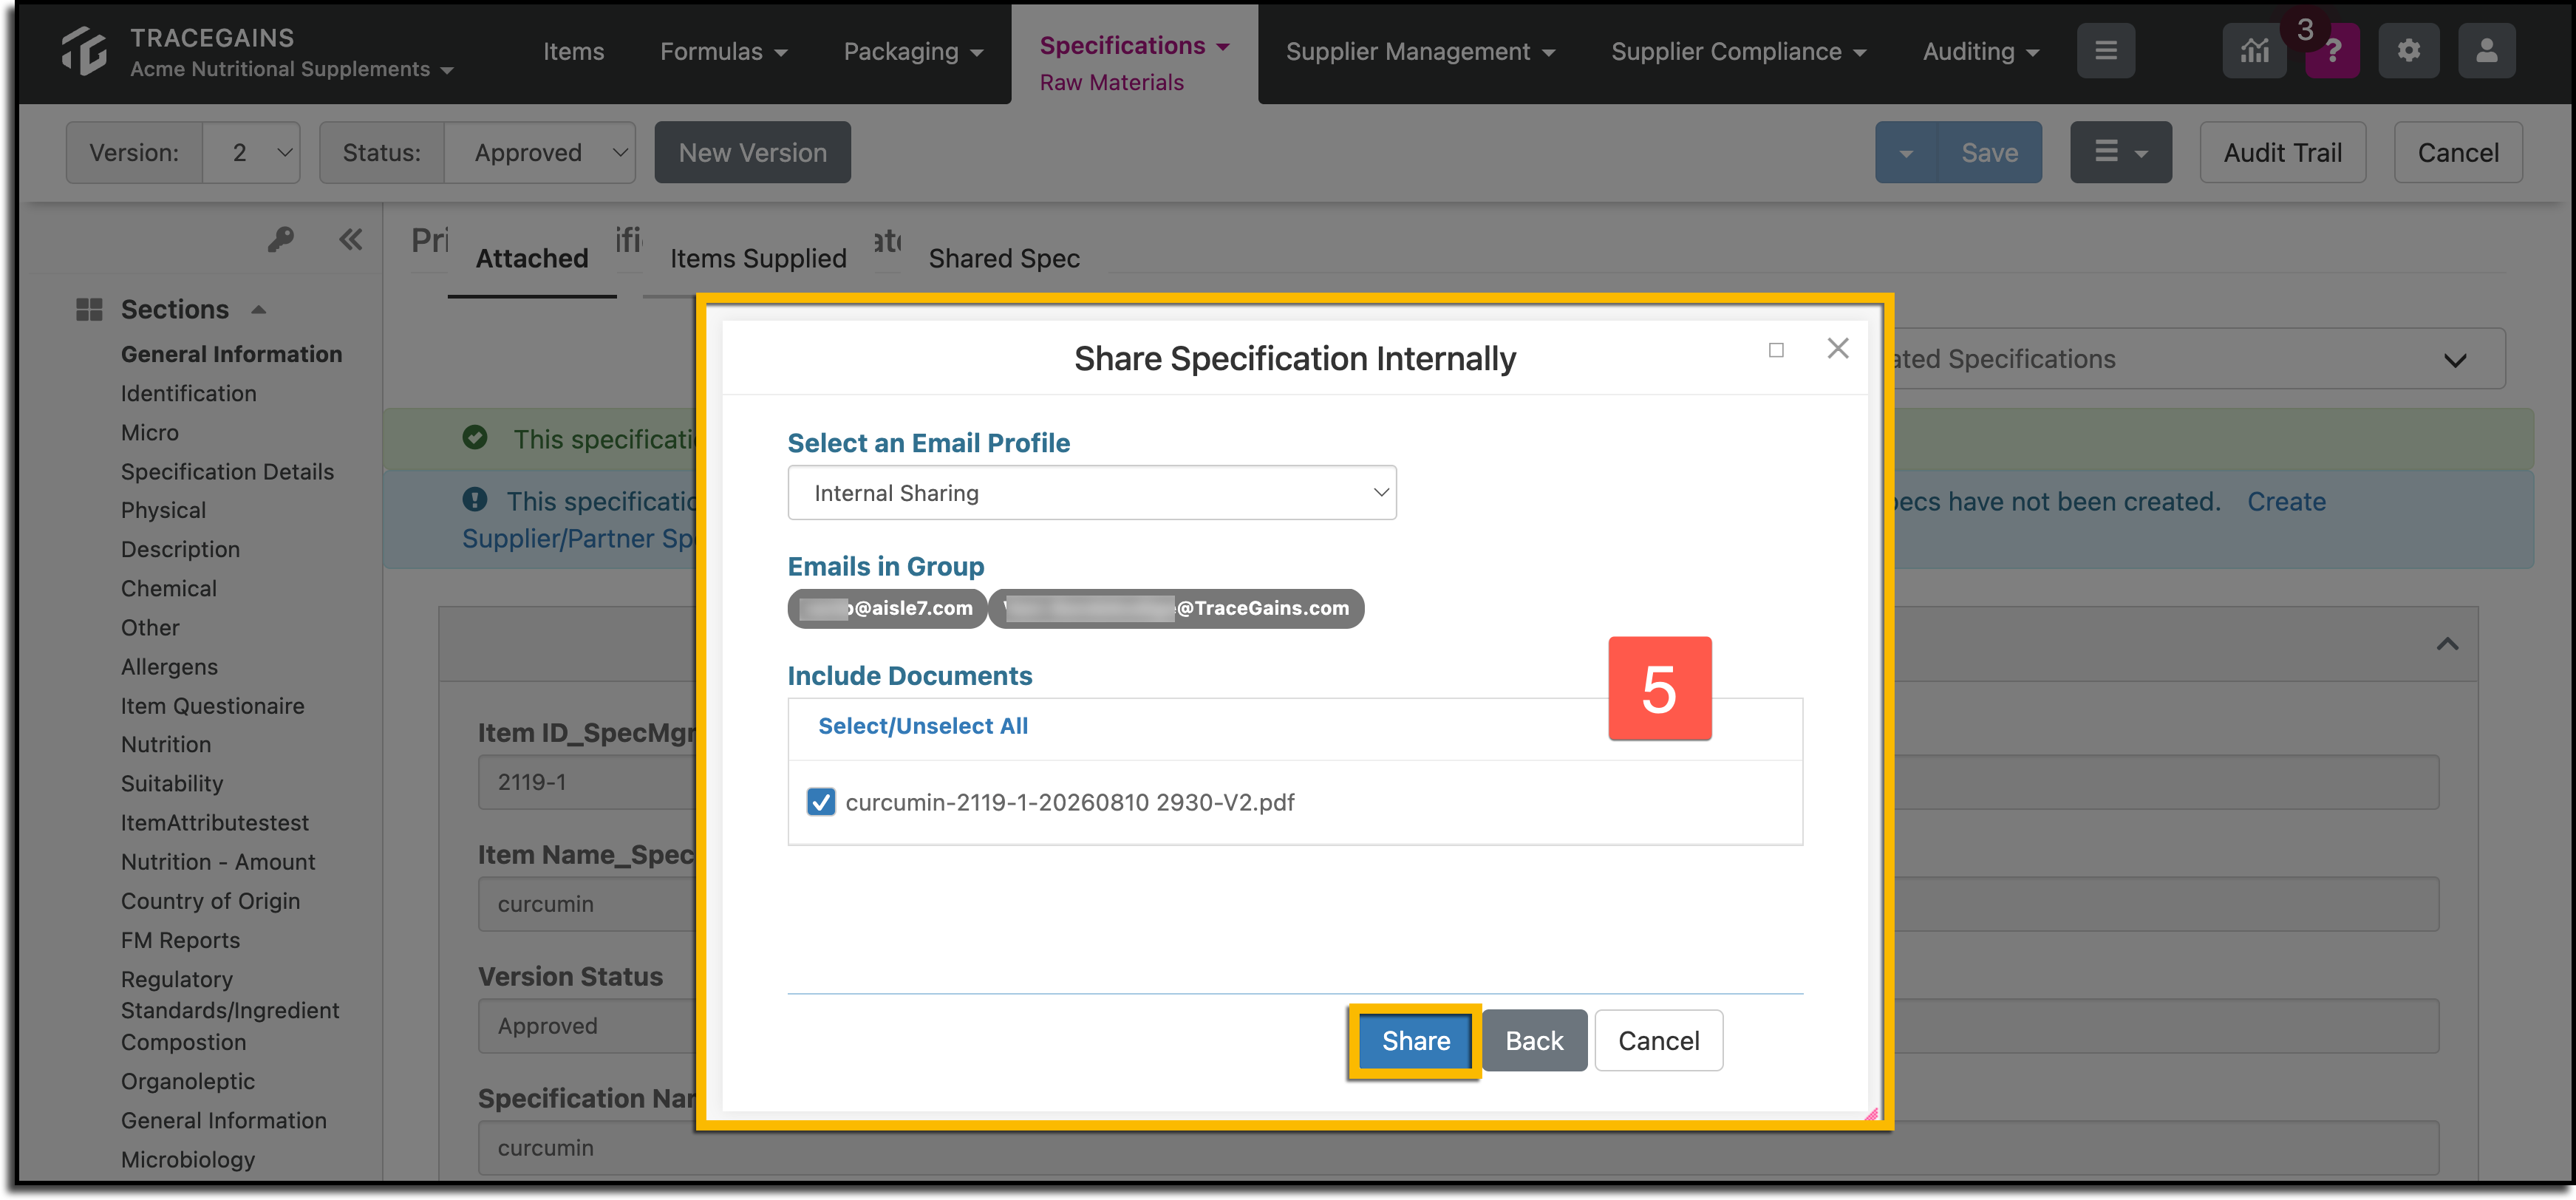Open the analytics chart icon
This screenshot has height=1200, width=2576.
coord(2254,51)
